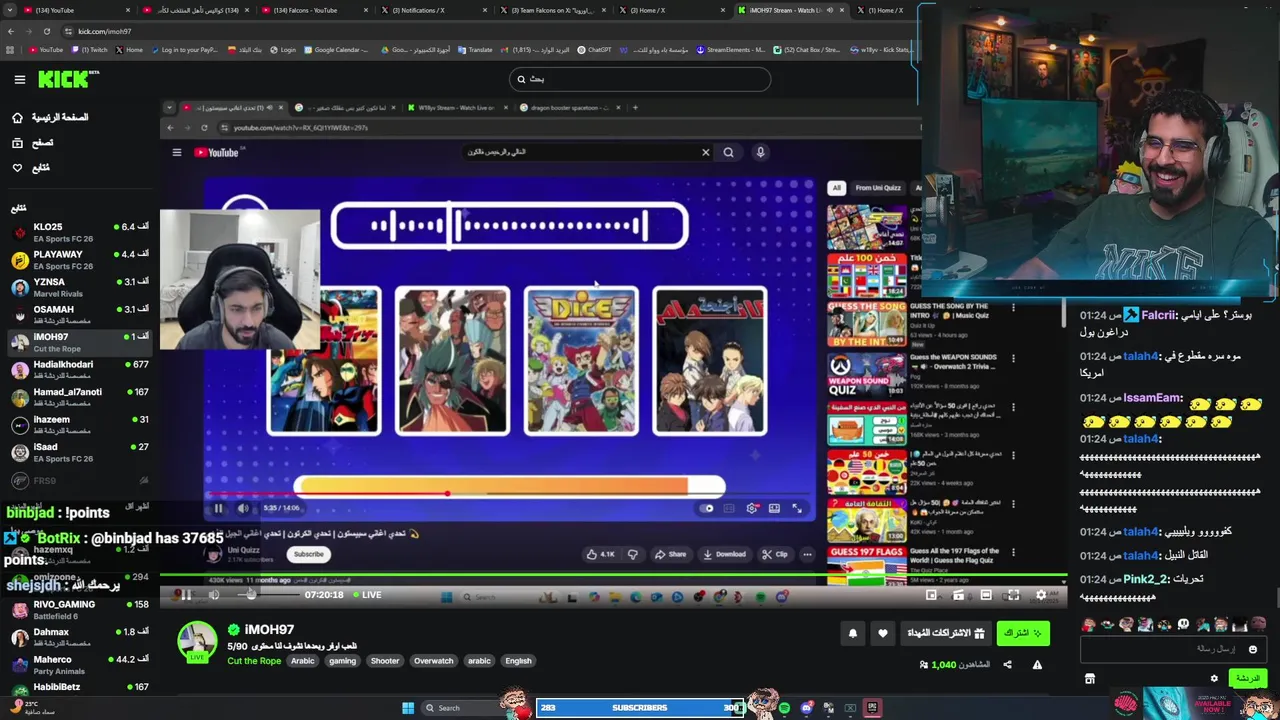Image resolution: width=1280 pixels, height=720 pixels.
Task: Open Kick player settings gear
Action: coord(1040,595)
